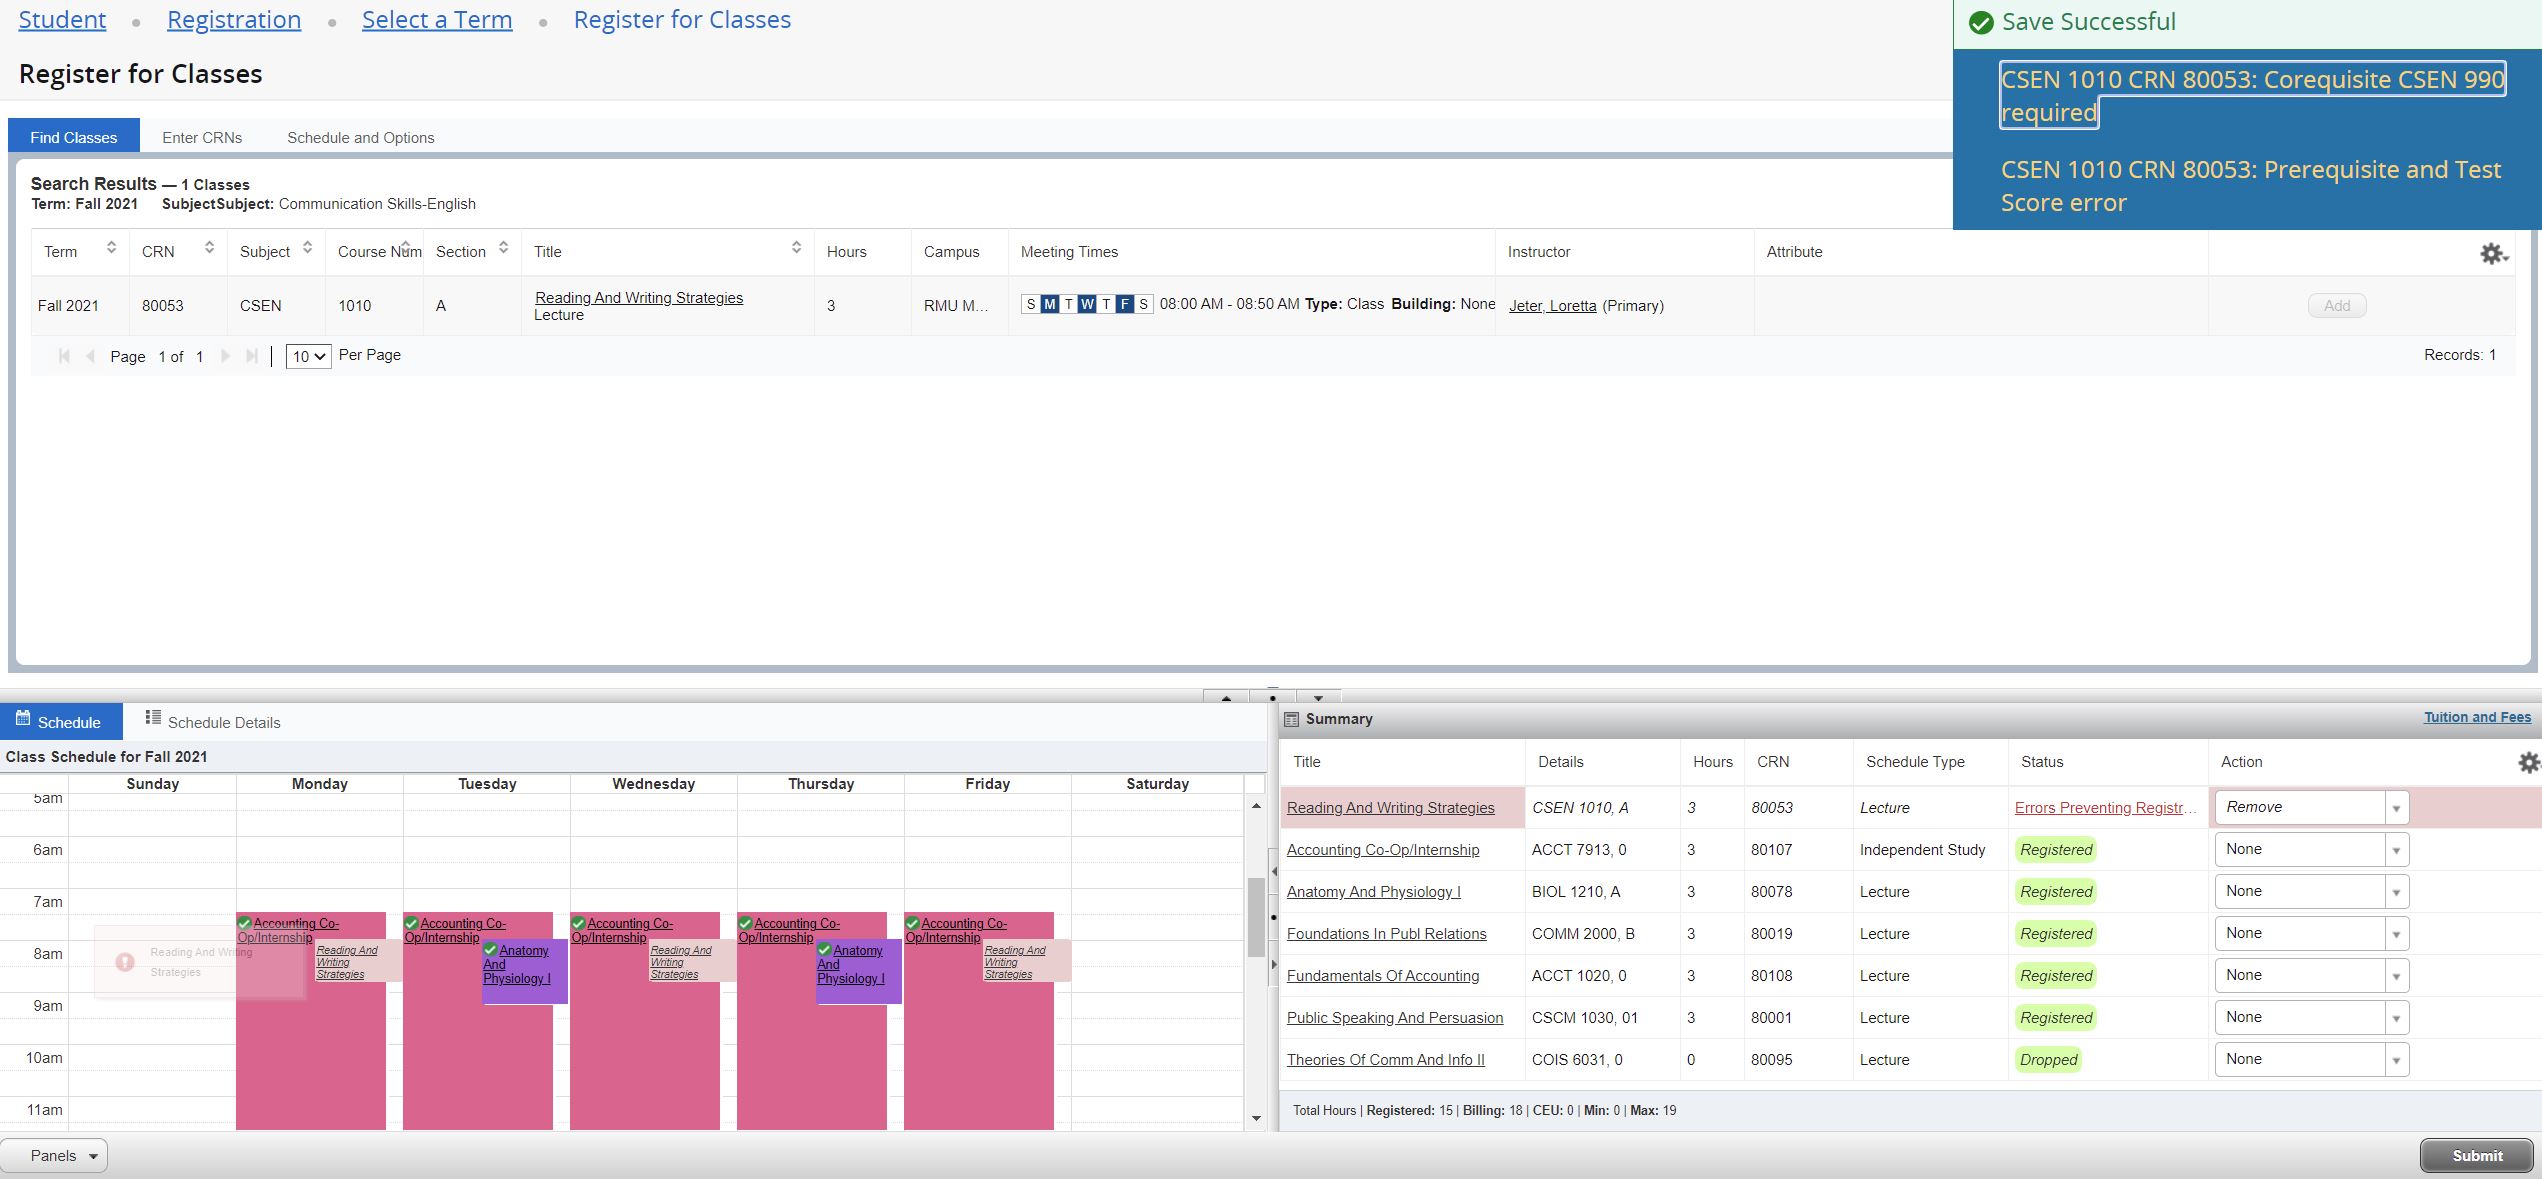Click the Summary panel settings gear icon
2542x1179 pixels.
coord(2528,763)
